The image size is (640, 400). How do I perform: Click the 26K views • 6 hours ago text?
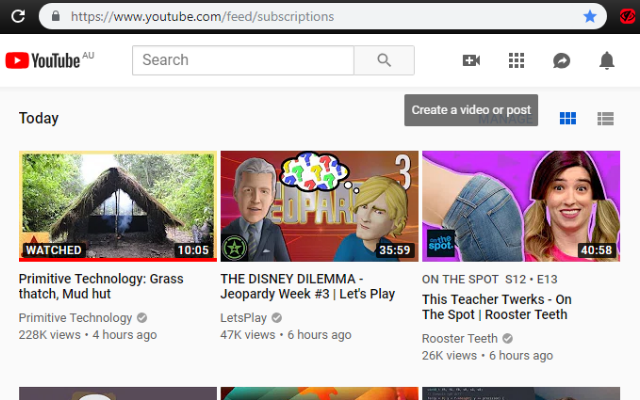[487, 356]
